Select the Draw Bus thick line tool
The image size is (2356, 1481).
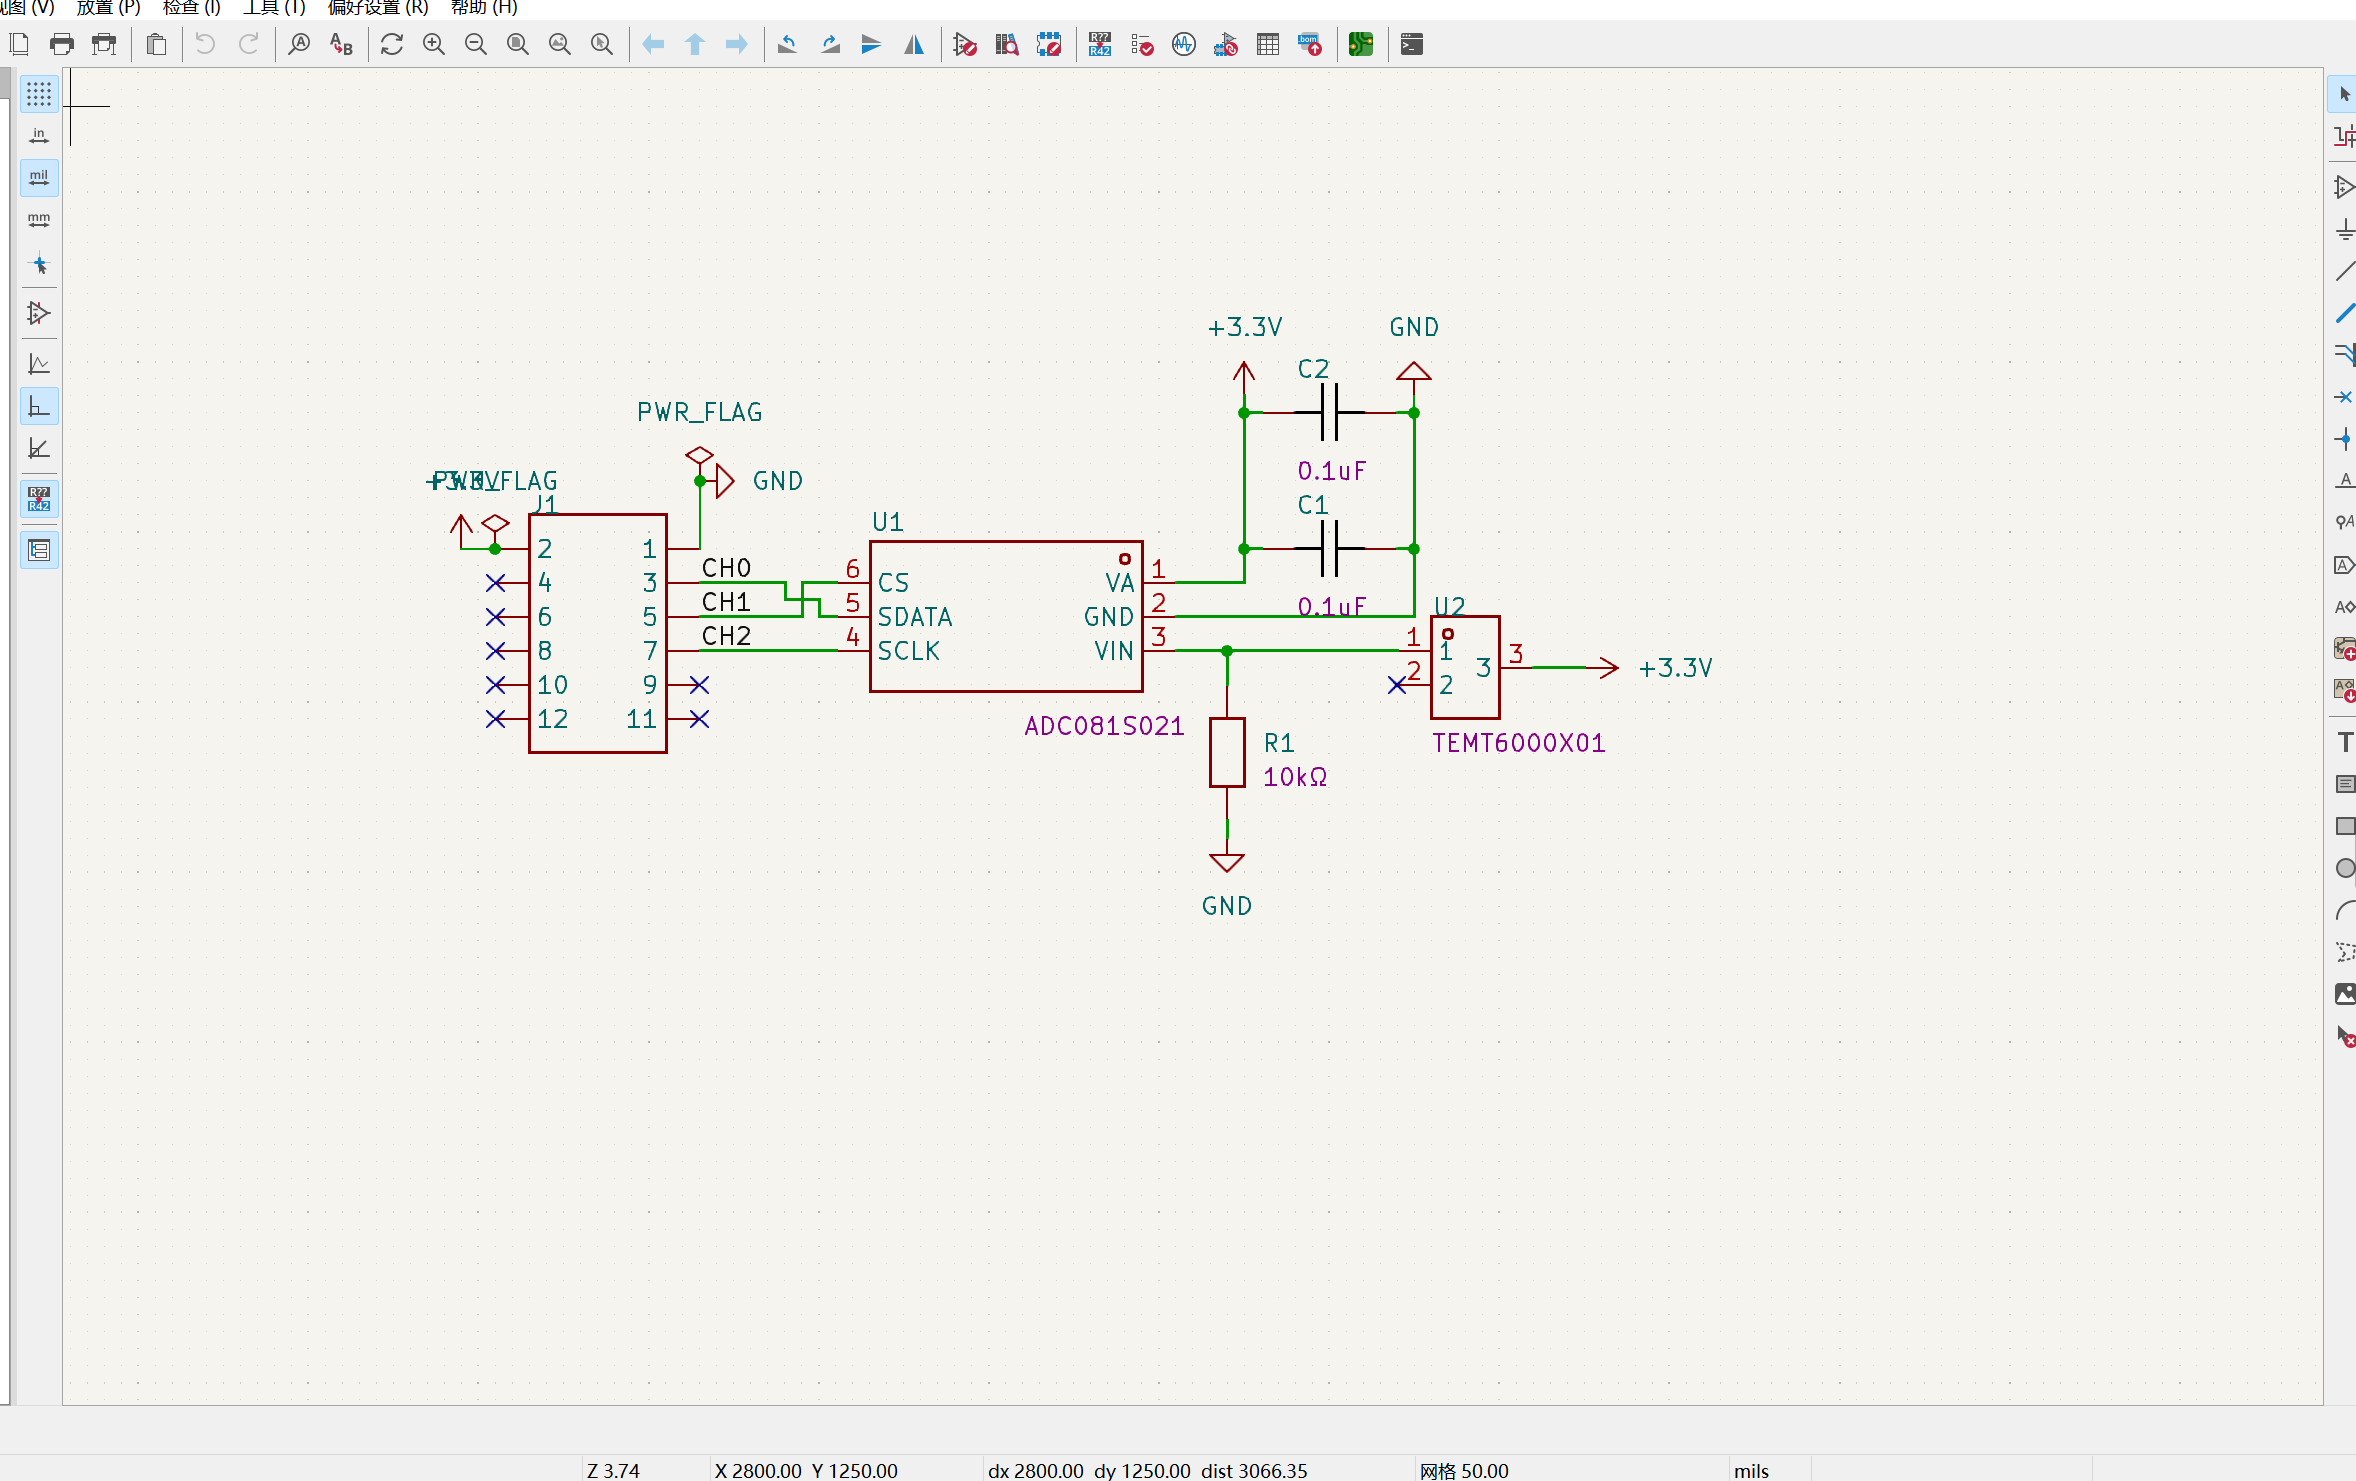pyautogui.click(x=2344, y=313)
